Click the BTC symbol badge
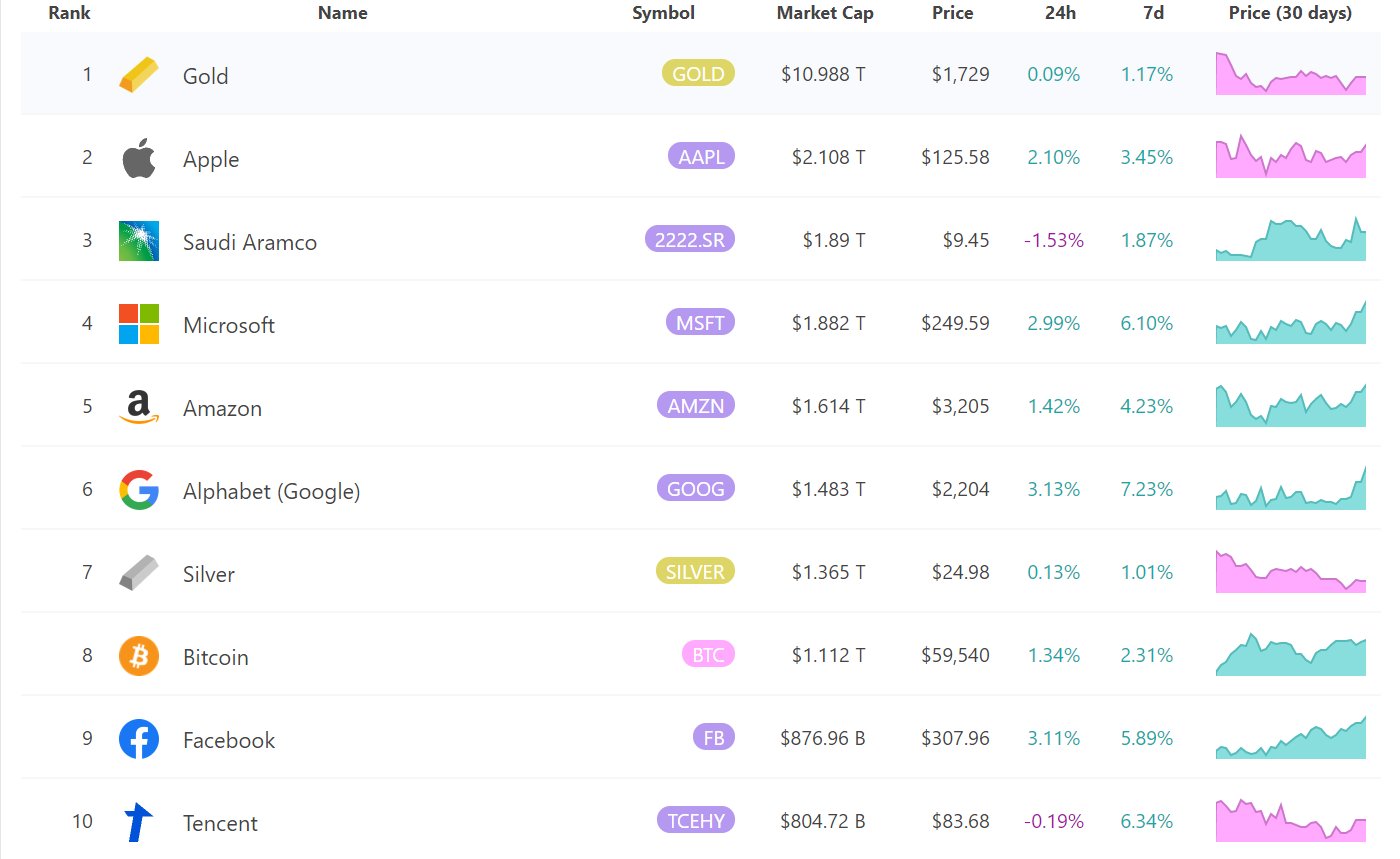The width and height of the screenshot is (1400, 859). point(708,654)
